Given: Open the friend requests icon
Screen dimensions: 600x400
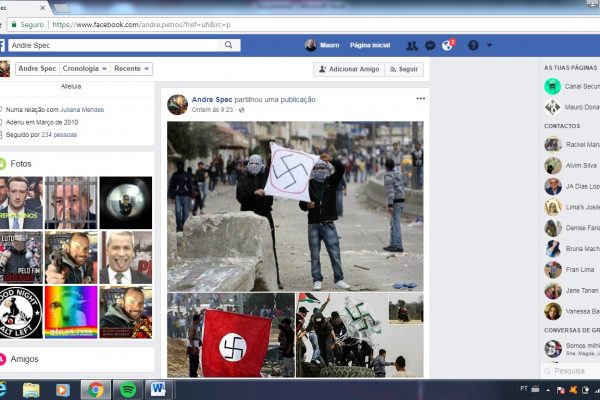Looking at the screenshot, I should [x=412, y=46].
